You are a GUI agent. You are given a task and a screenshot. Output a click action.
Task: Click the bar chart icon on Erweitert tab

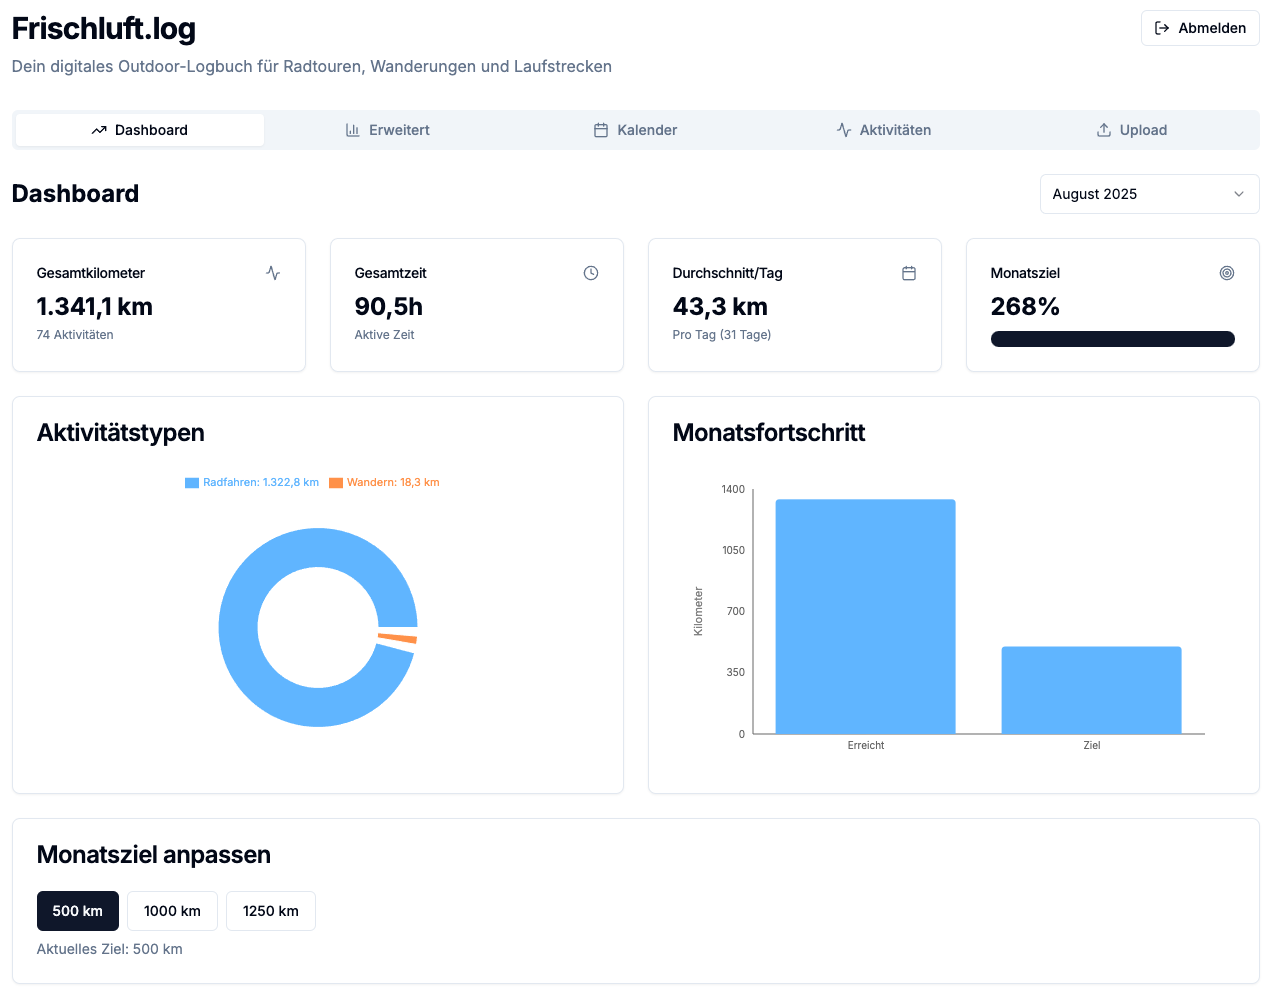coord(353,130)
